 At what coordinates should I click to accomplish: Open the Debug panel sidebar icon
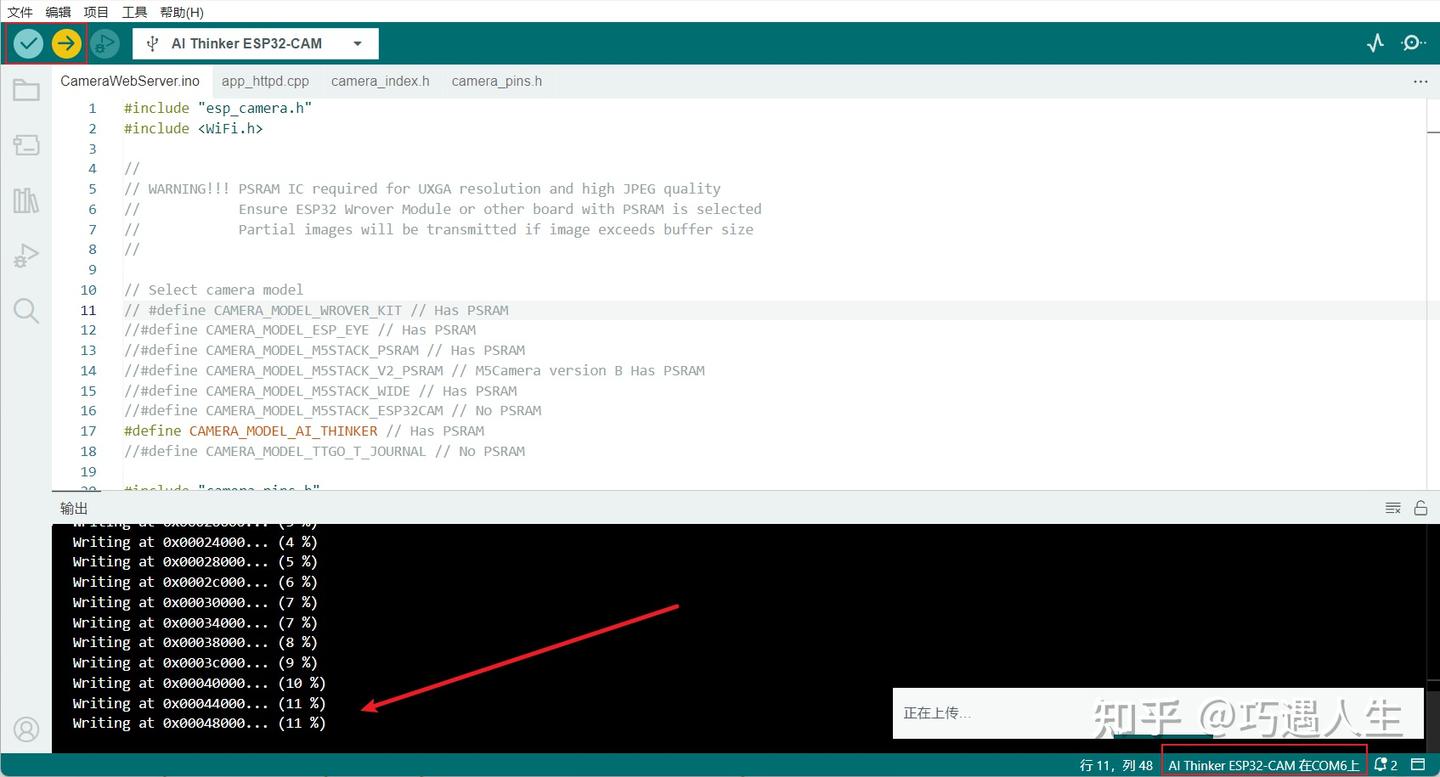(x=26, y=255)
